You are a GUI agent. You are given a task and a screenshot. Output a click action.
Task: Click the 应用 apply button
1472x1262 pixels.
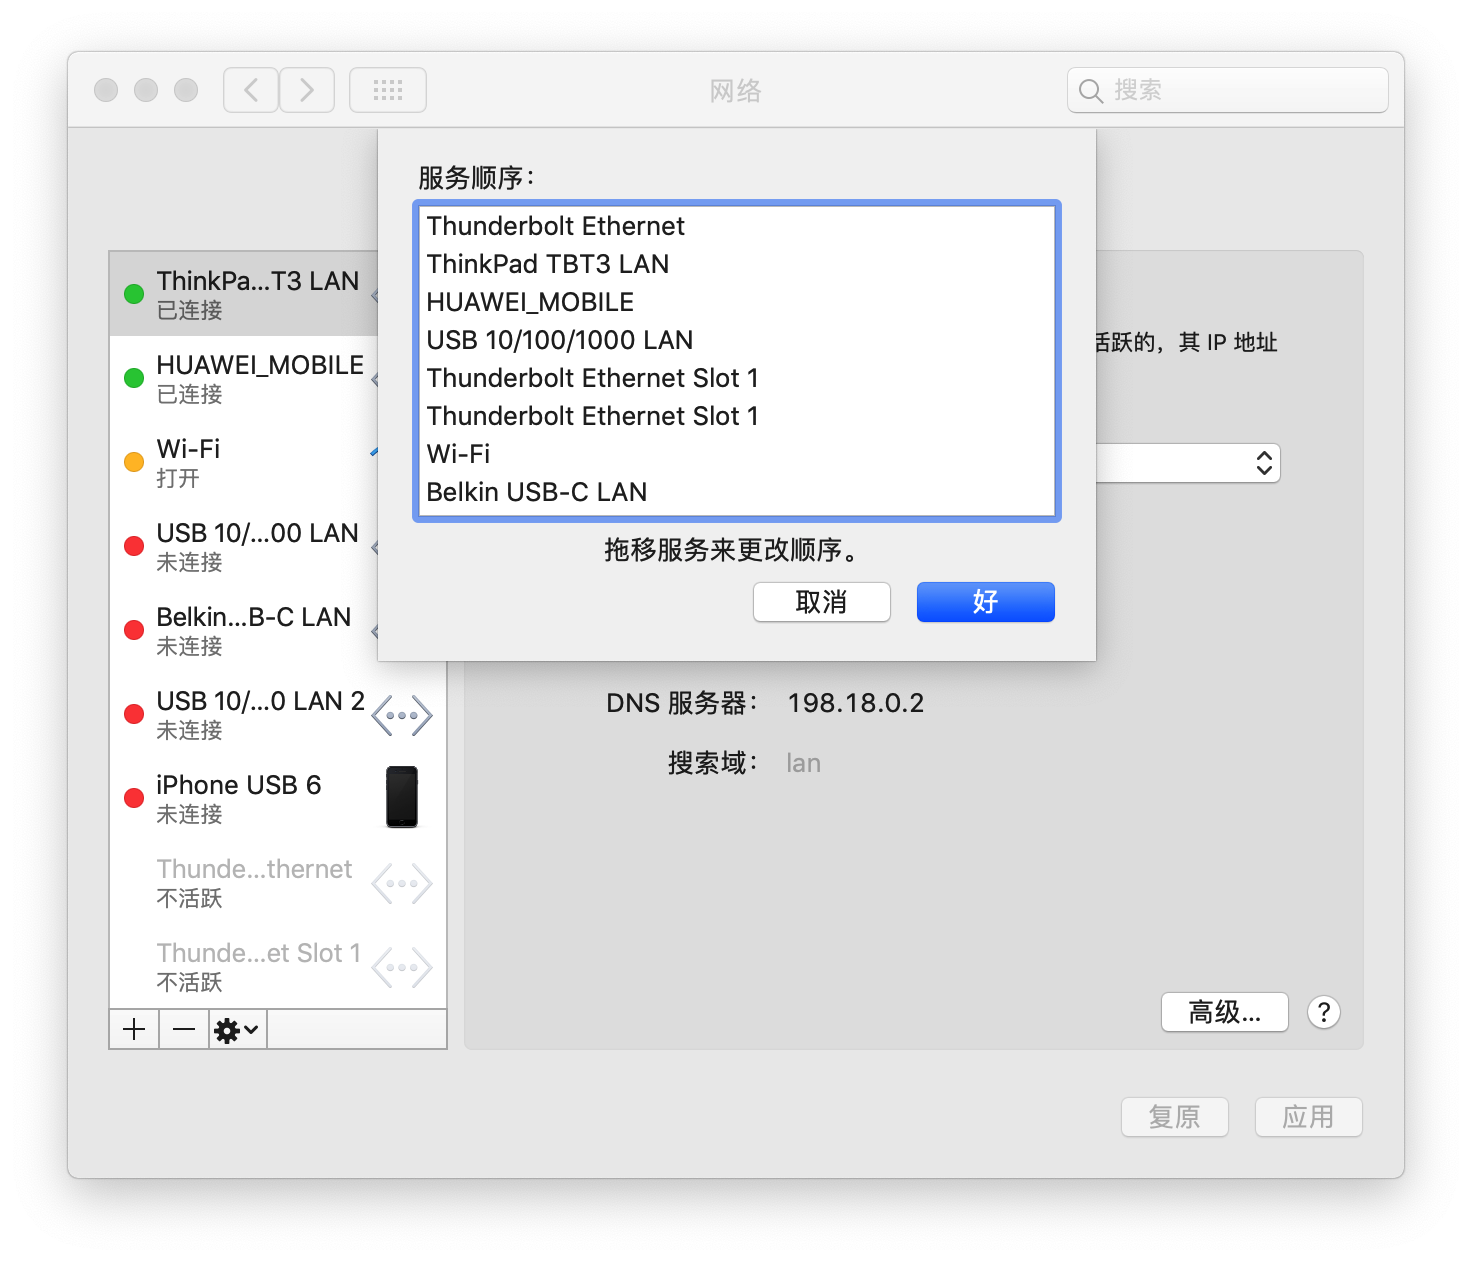(x=1309, y=1117)
